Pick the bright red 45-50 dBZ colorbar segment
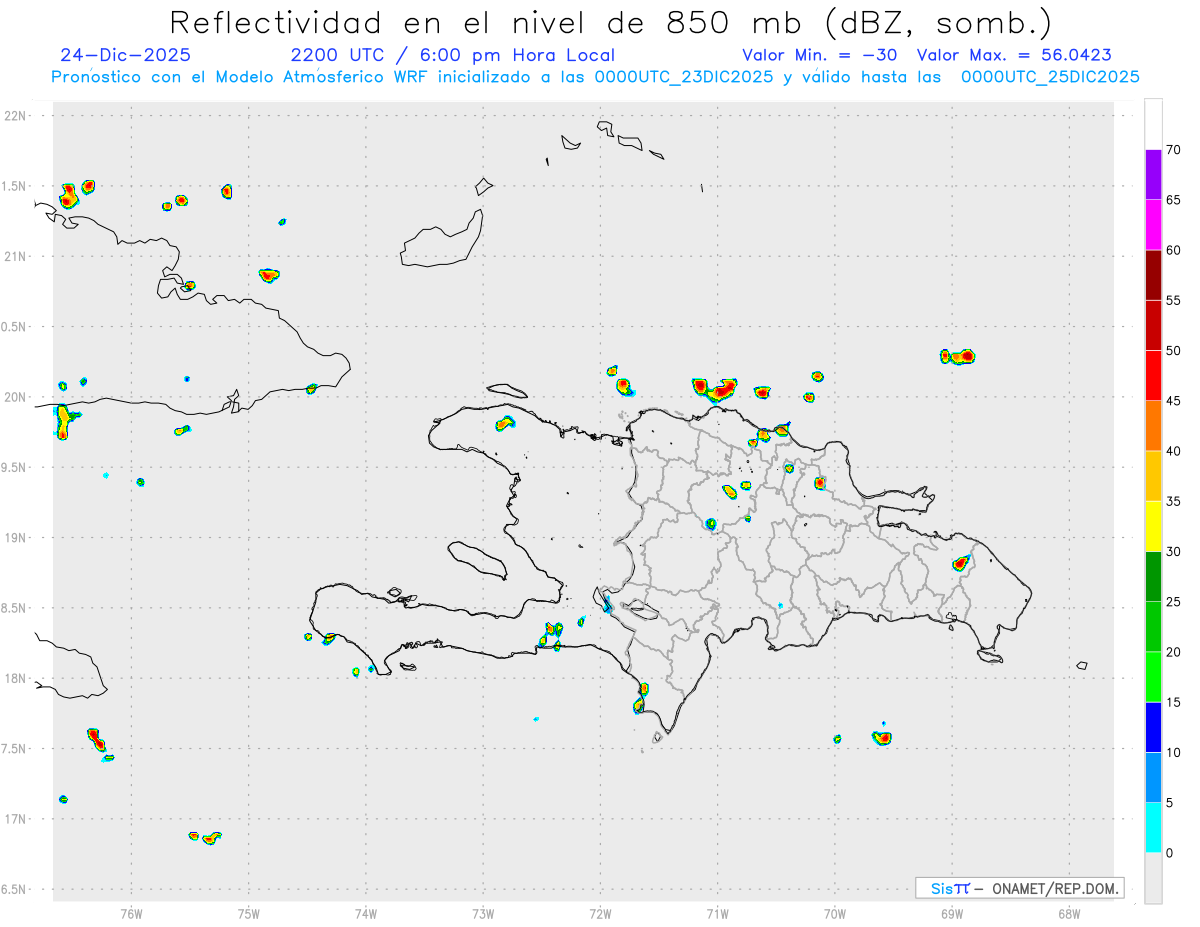1200x927 pixels. [x=1153, y=375]
